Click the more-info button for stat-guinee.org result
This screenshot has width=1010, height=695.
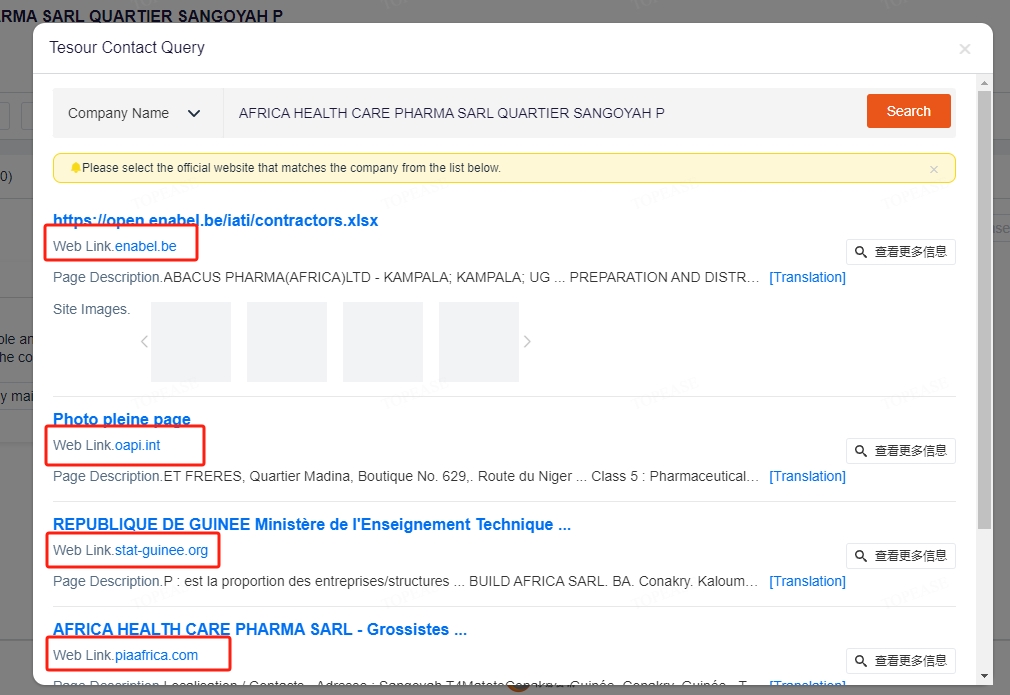(900, 556)
